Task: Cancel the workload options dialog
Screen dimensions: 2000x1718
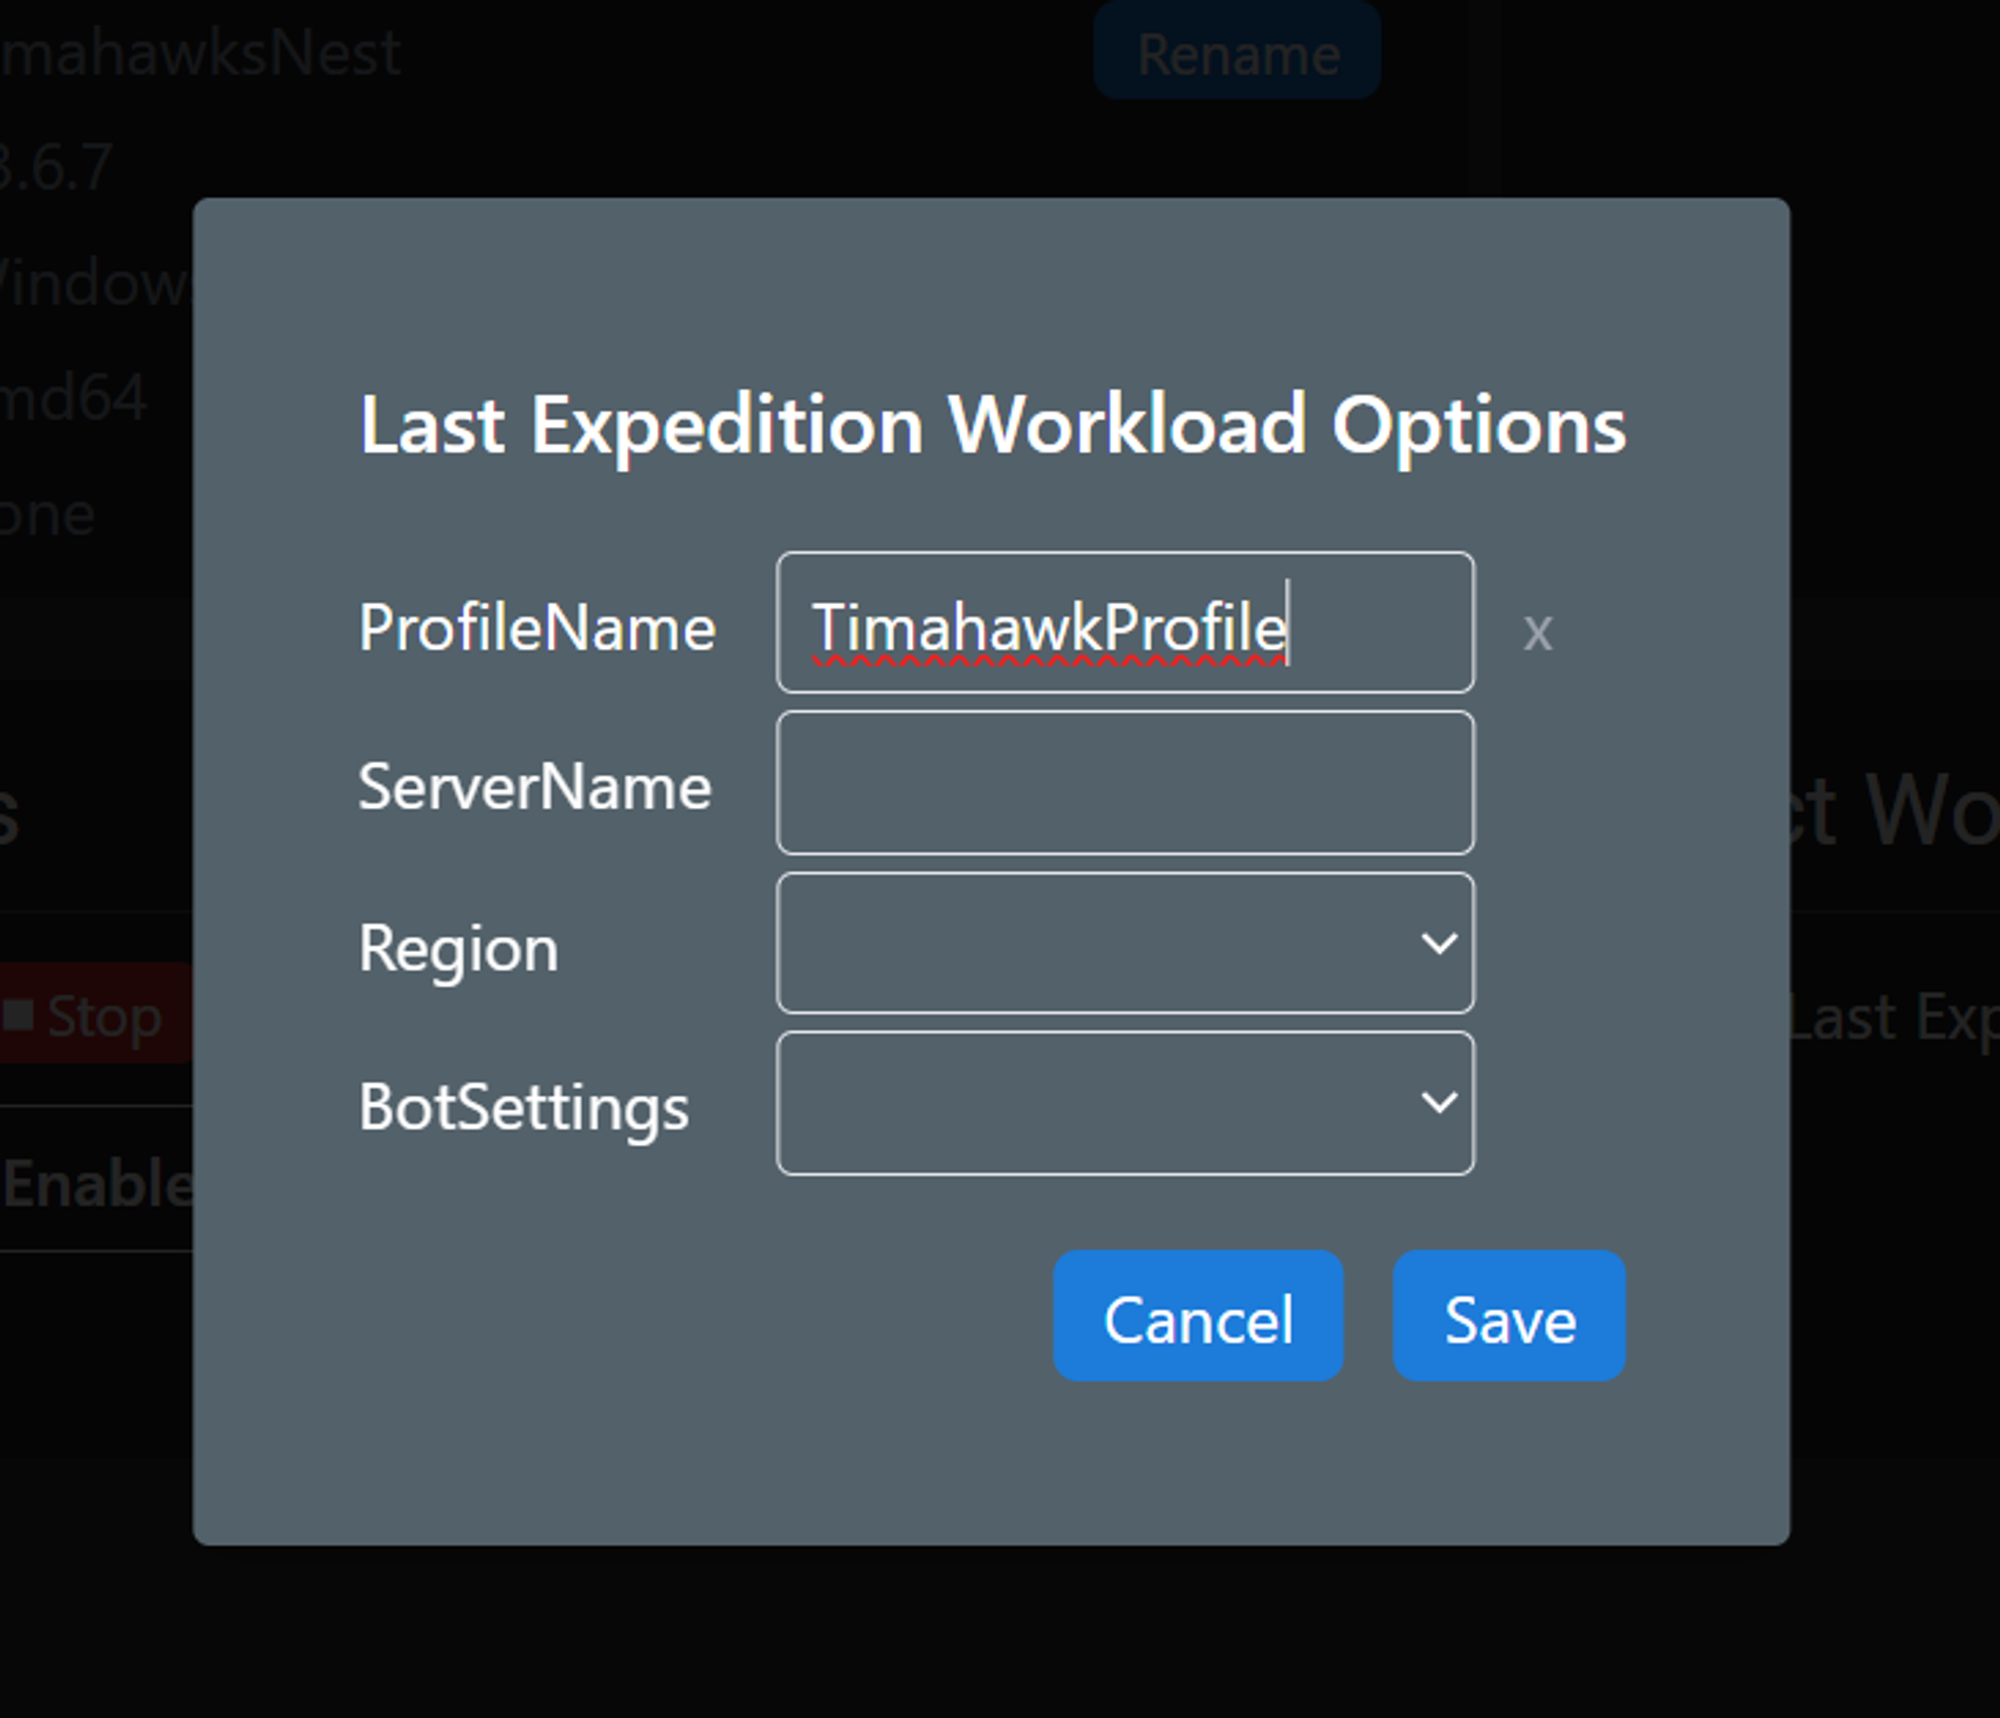Action: (x=1198, y=1316)
